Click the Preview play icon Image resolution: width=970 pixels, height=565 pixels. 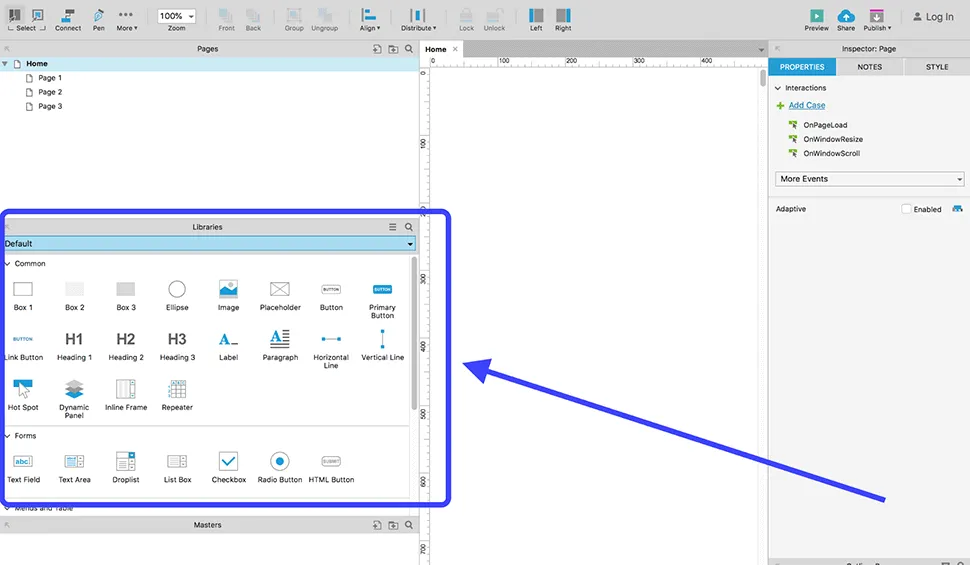click(816, 16)
